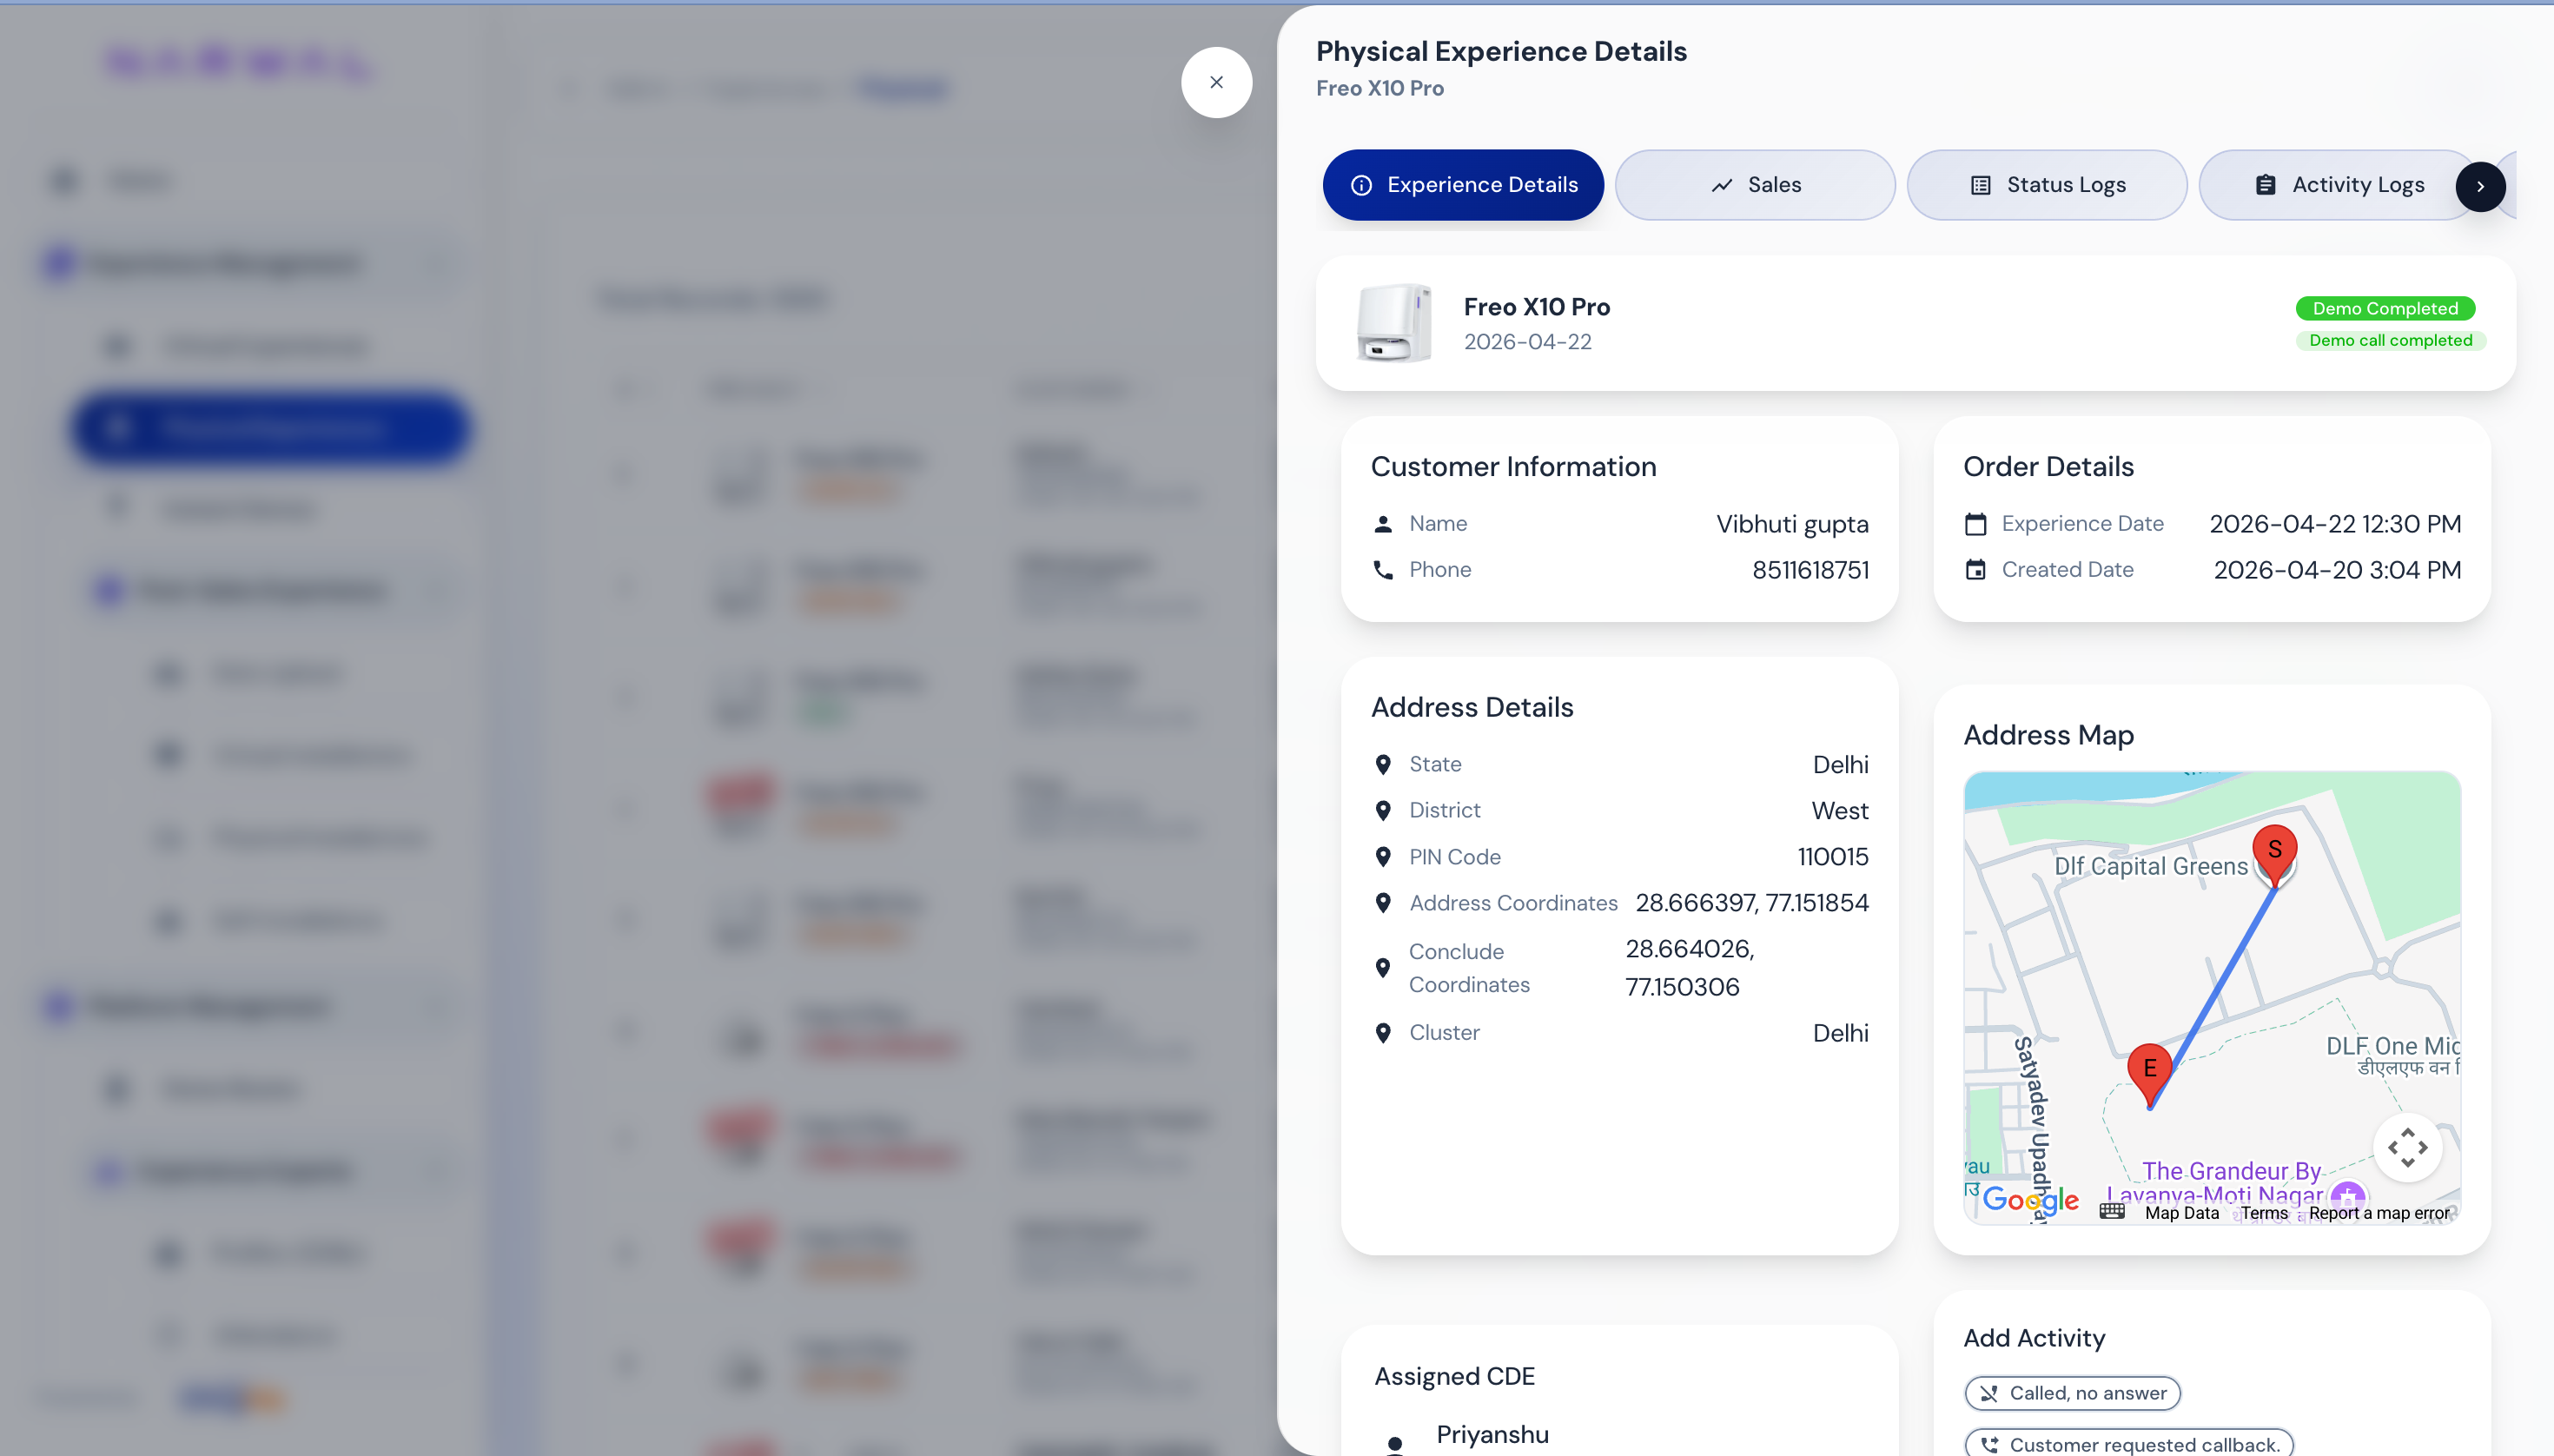Click the red S start marker on map
The height and width of the screenshot is (1456, 2554).
(2274, 853)
